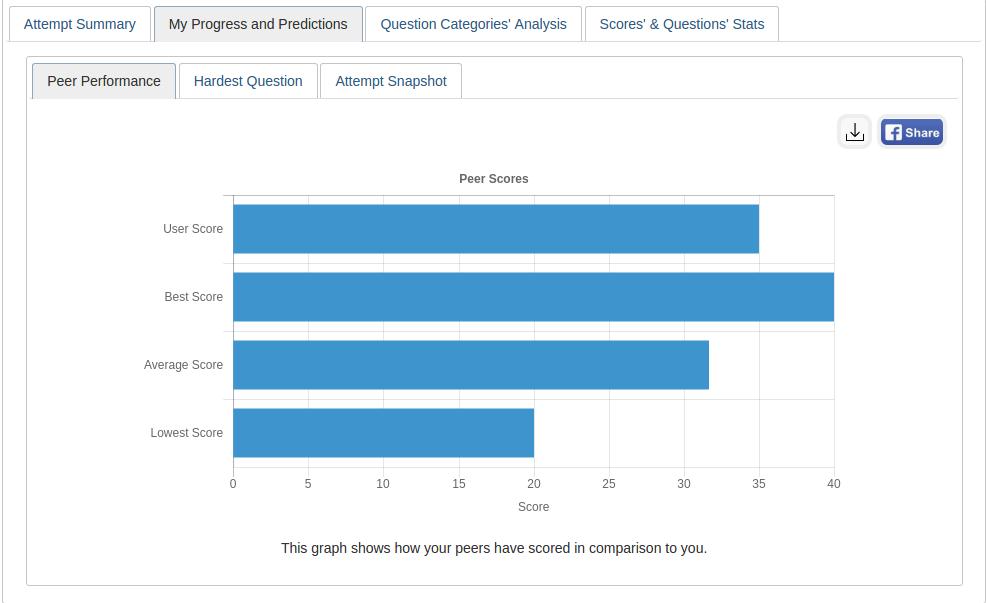Click the Best Score axis label
986x603 pixels.
click(x=194, y=297)
